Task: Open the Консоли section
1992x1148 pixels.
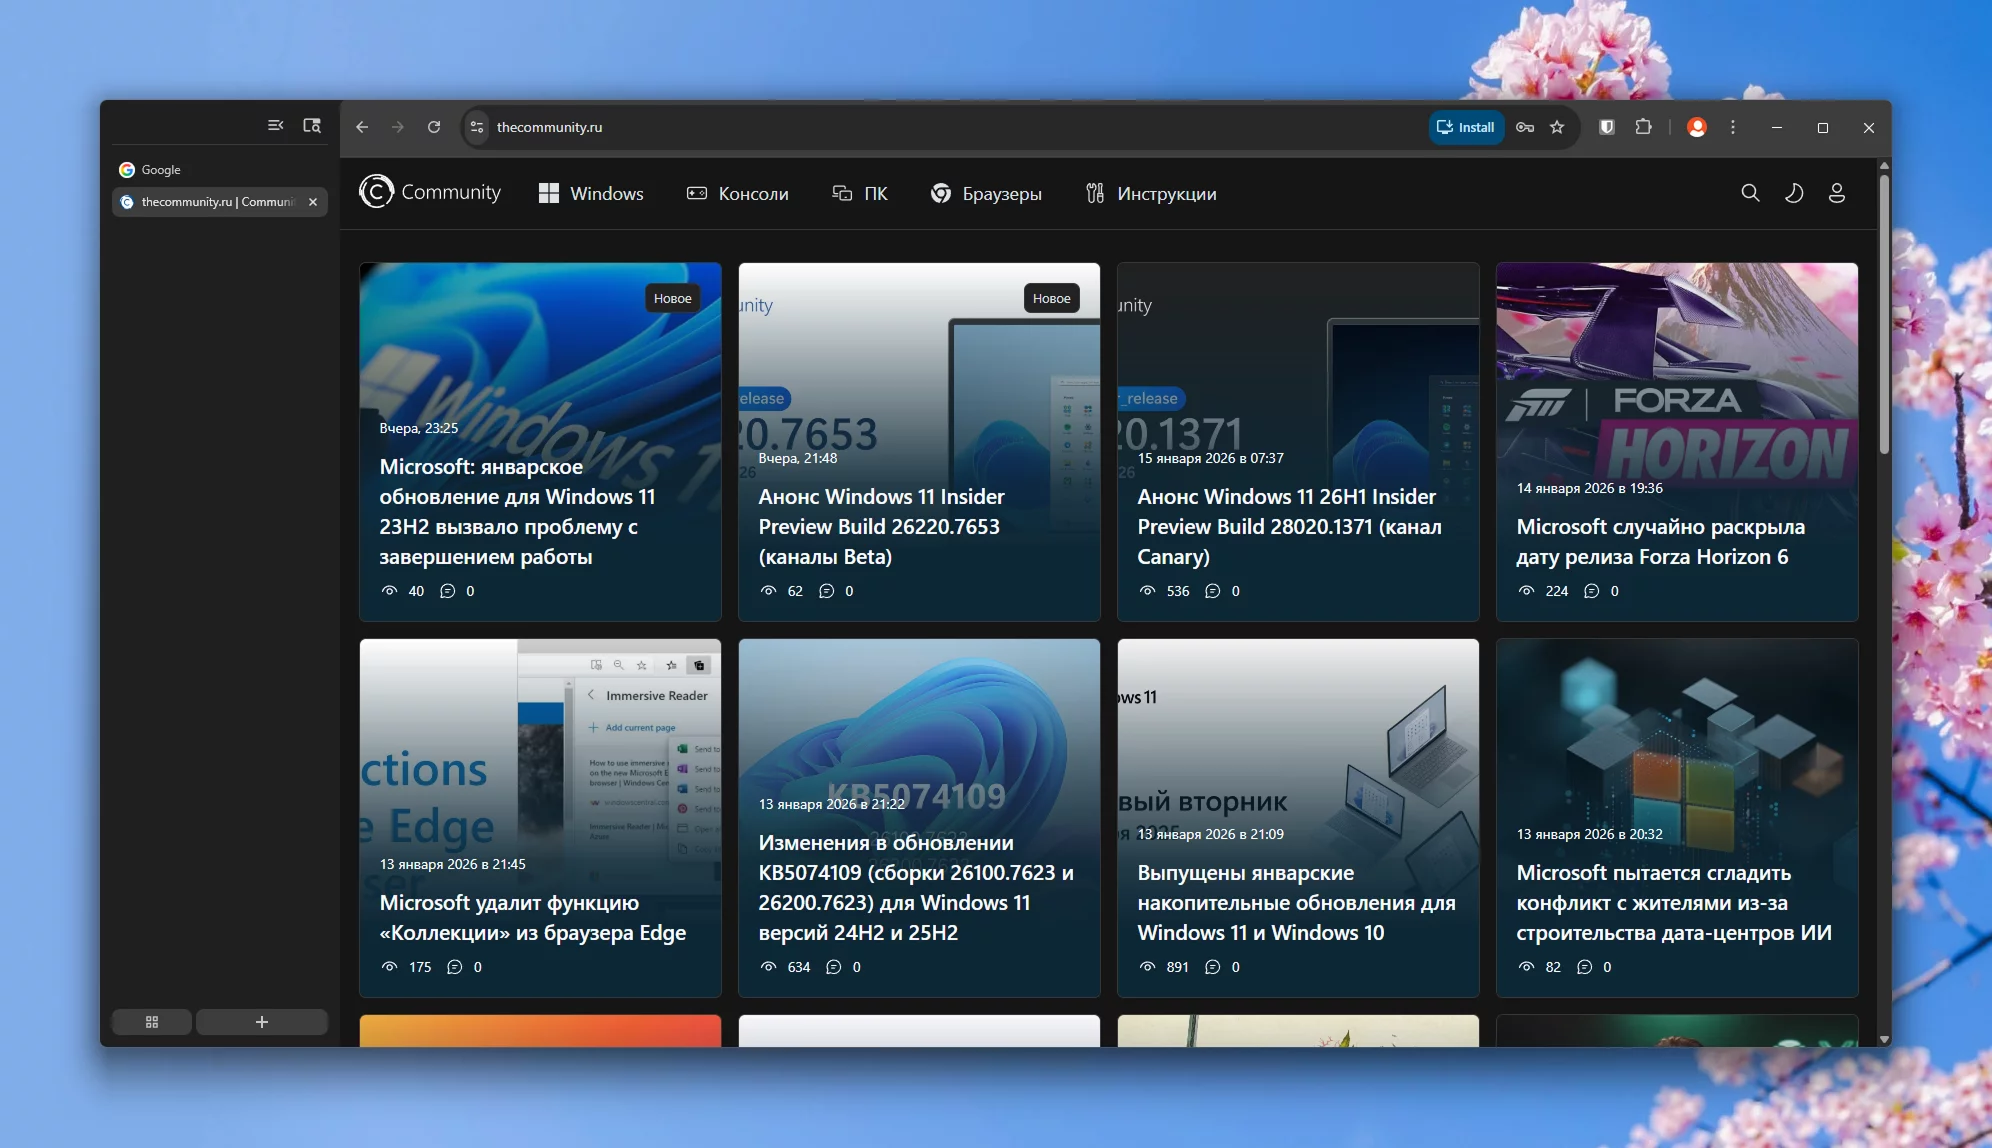Action: 737,194
